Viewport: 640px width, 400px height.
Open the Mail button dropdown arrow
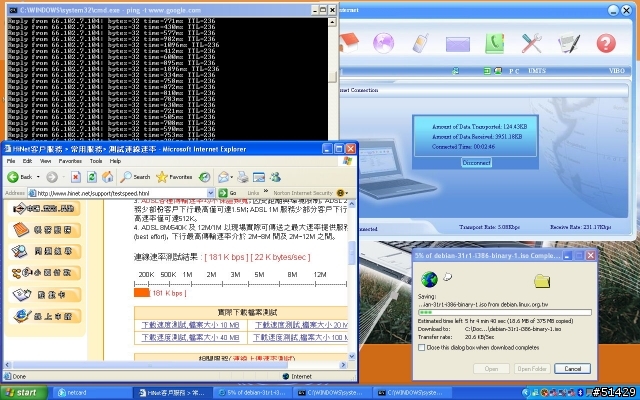tap(231, 177)
